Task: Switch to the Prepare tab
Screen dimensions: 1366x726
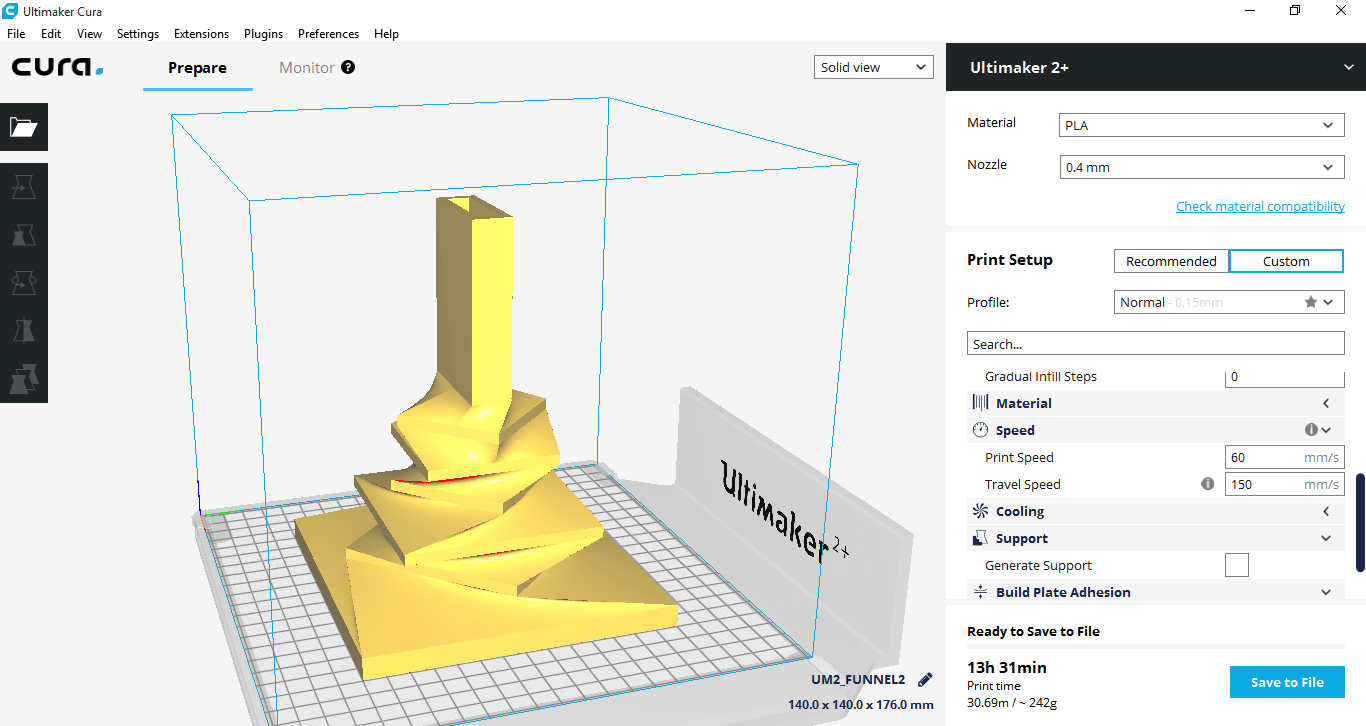Action: 197,68
